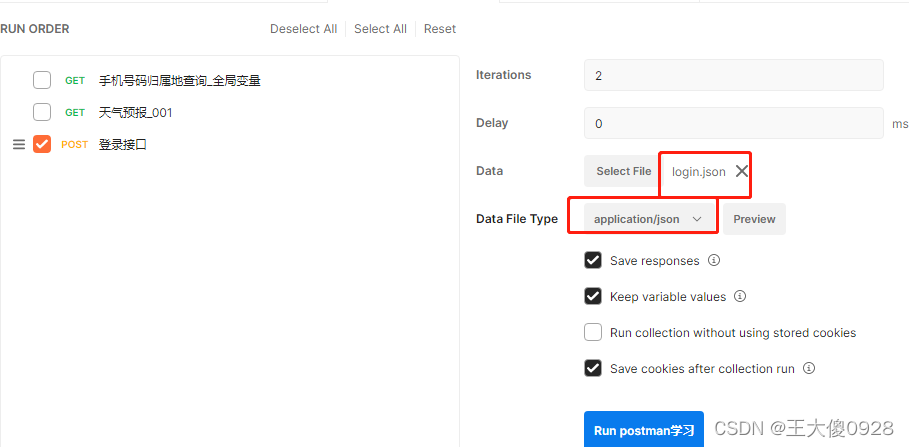Grab the reorder handle for 登录接口
909x447 pixels.
coord(19,144)
